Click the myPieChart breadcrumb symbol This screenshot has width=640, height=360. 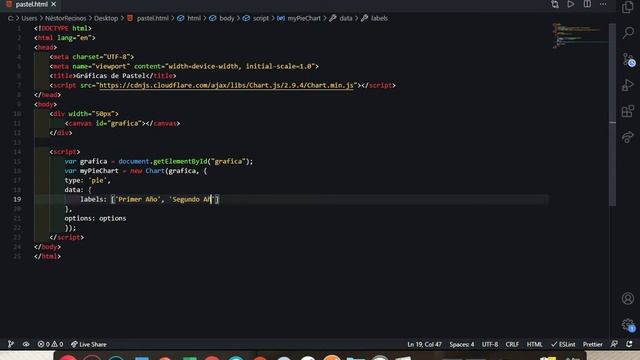[x=299, y=18]
